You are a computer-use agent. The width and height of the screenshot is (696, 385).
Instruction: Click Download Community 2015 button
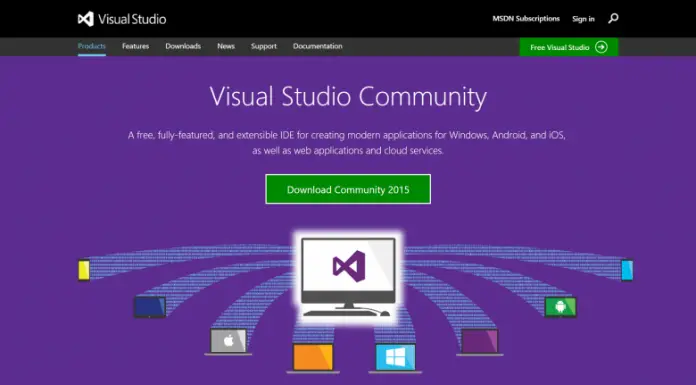(348, 189)
